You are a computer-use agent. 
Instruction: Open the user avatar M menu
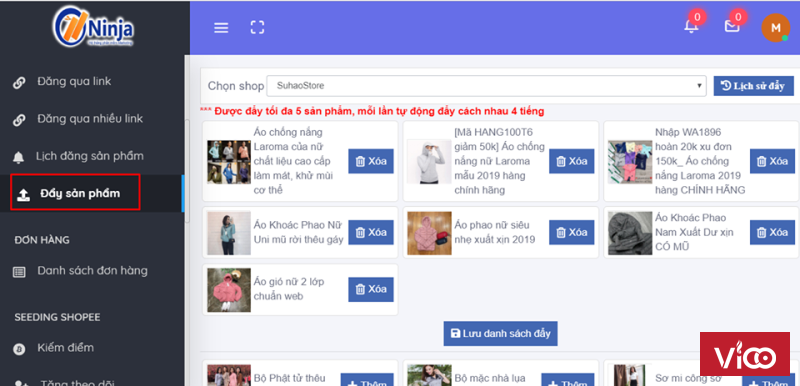coord(776,28)
